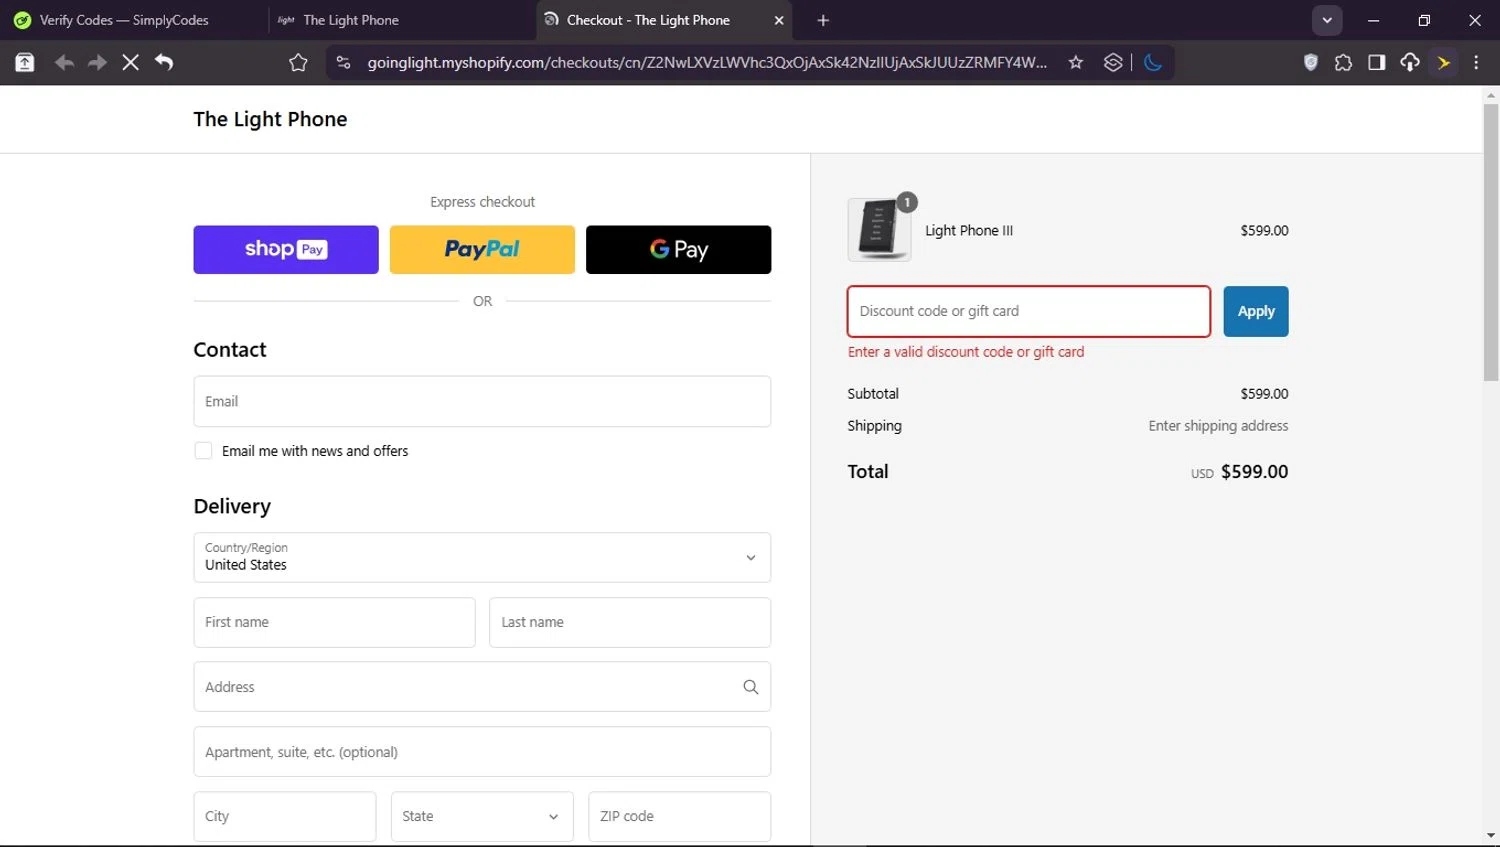Click the First name field
Viewport: 1500px width, 847px height.
click(334, 622)
